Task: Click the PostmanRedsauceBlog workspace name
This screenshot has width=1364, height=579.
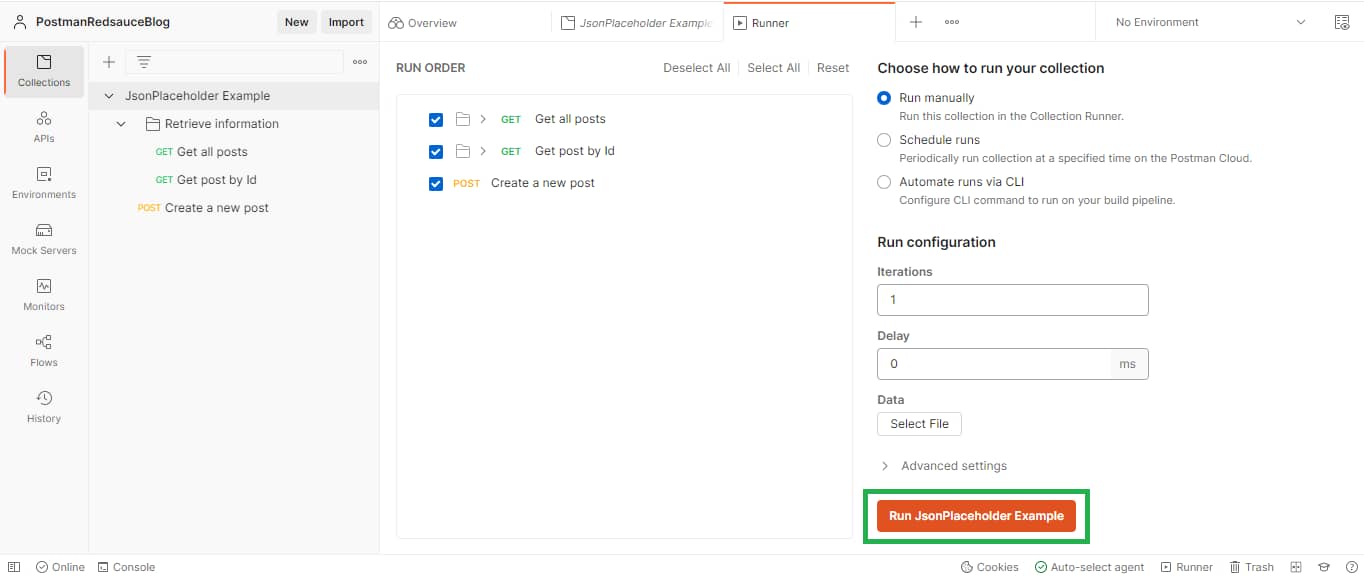Action: pyautogui.click(x=103, y=22)
